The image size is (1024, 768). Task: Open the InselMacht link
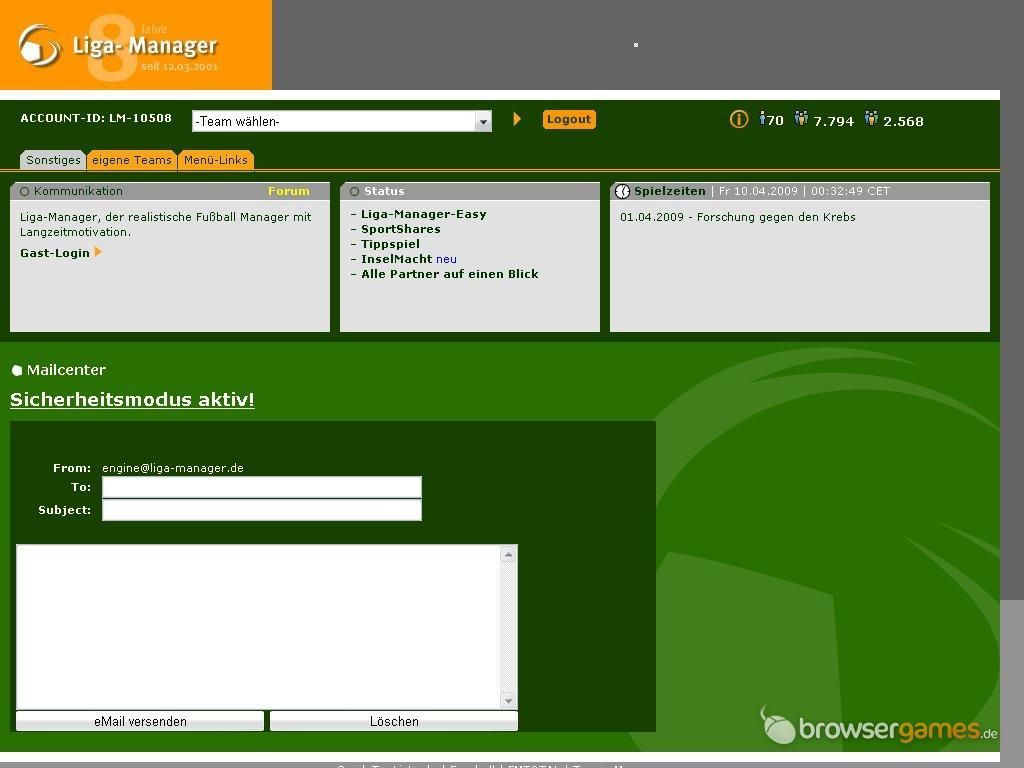(396, 259)
